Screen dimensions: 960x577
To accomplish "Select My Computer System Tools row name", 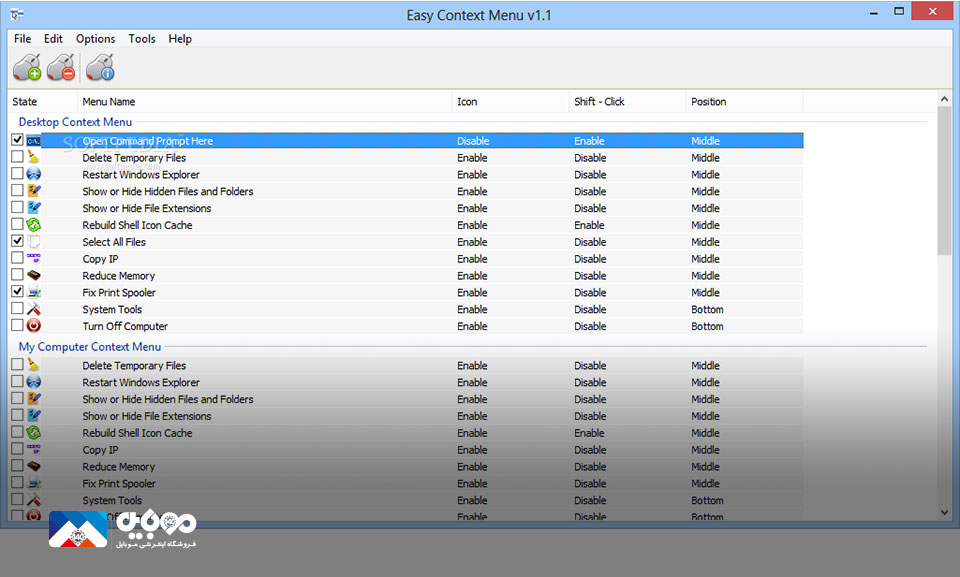I will coord(112,500).
